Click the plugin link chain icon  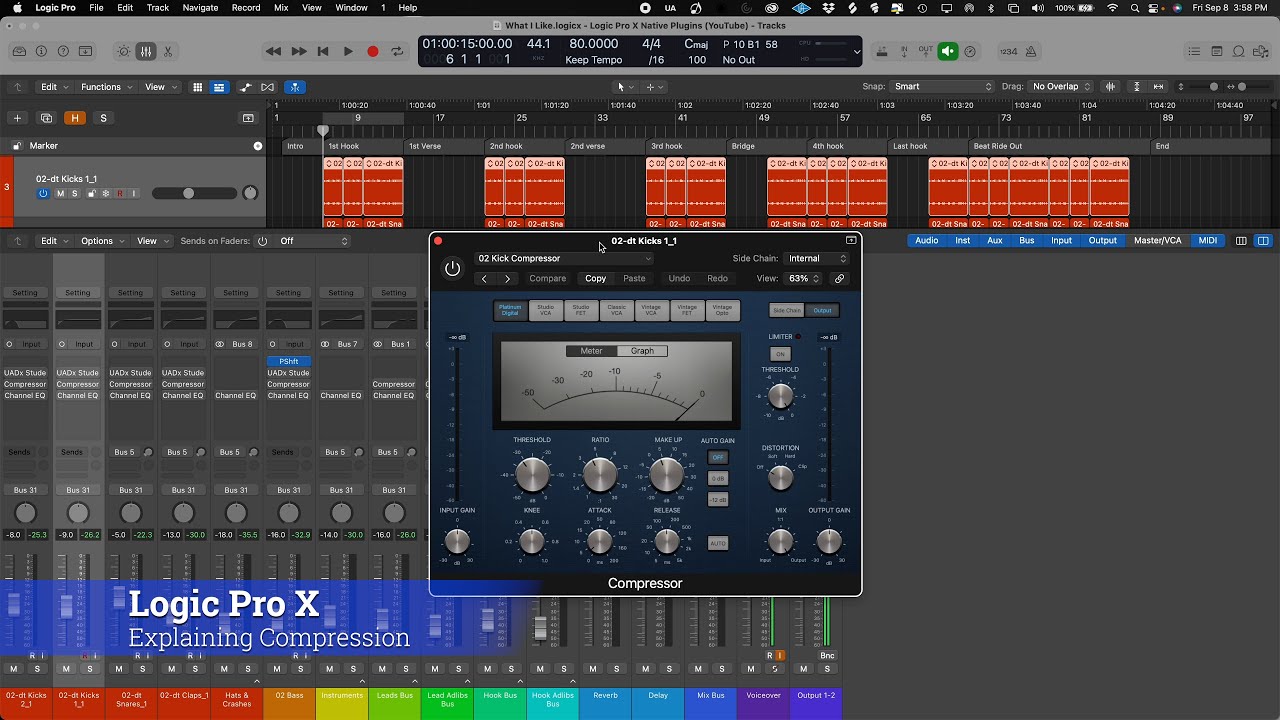coord(840,279)
